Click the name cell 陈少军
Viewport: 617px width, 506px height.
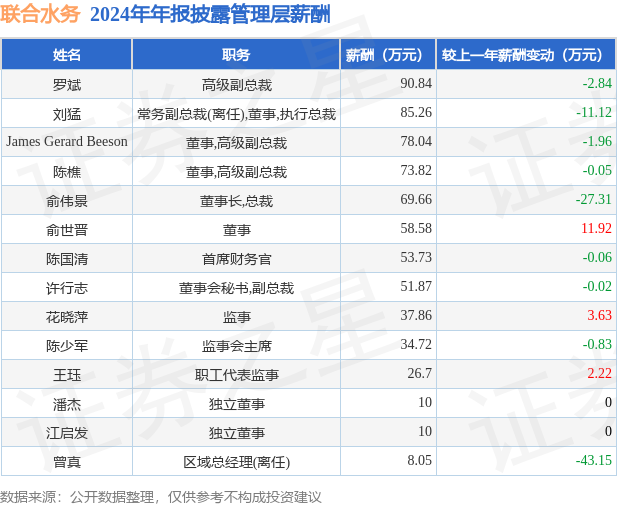tap(67, 346)
